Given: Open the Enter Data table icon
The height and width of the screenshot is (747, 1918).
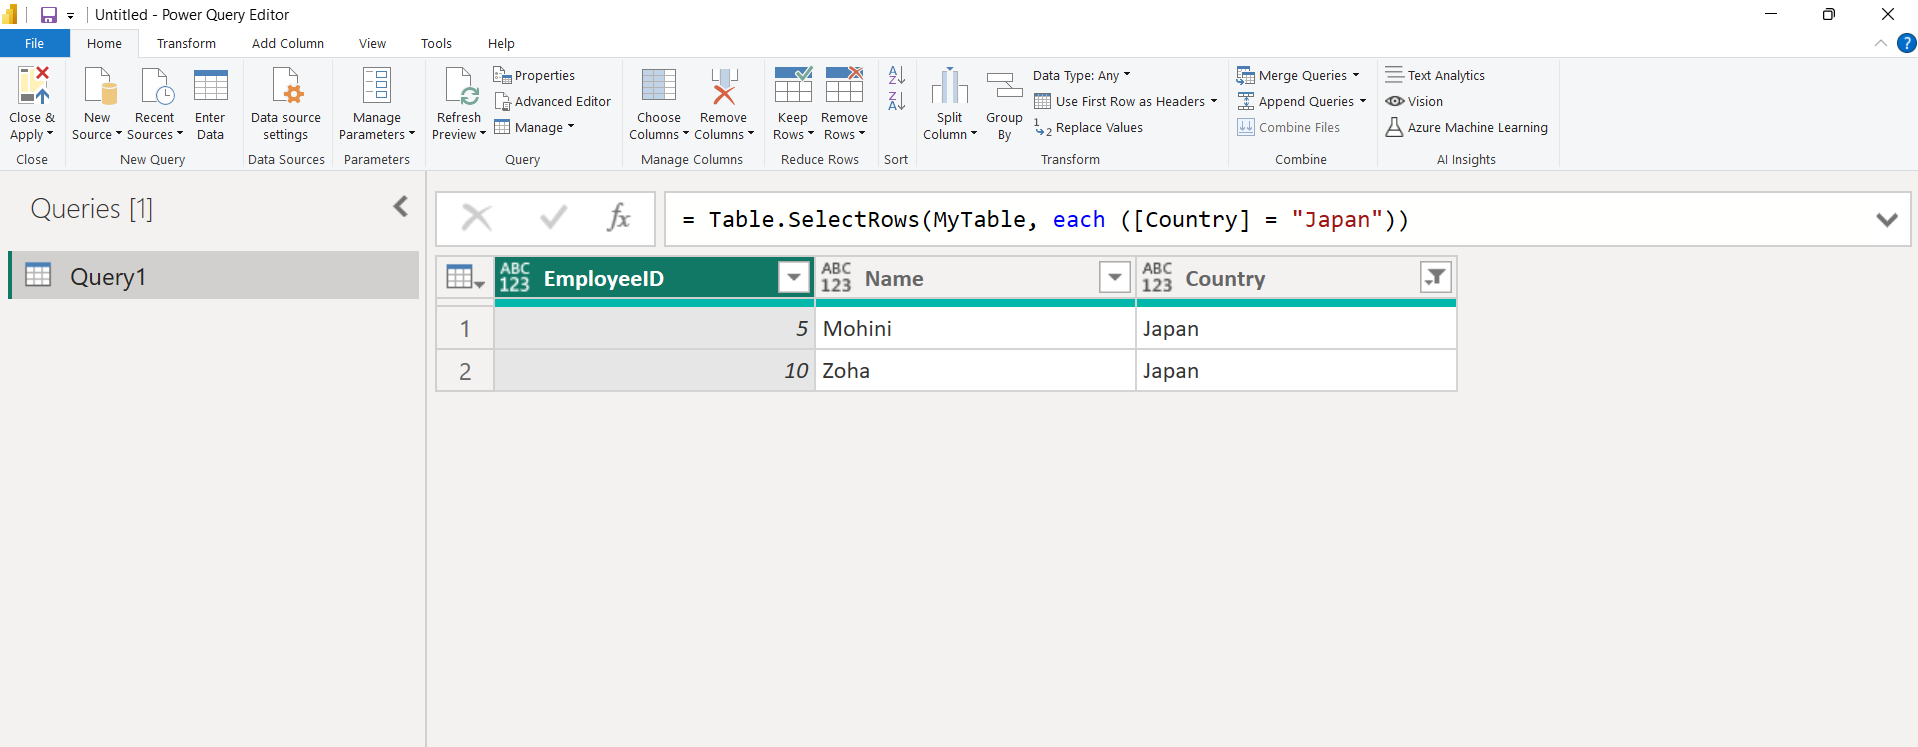Looking at the screenshot, I should [x=210, y=87].
